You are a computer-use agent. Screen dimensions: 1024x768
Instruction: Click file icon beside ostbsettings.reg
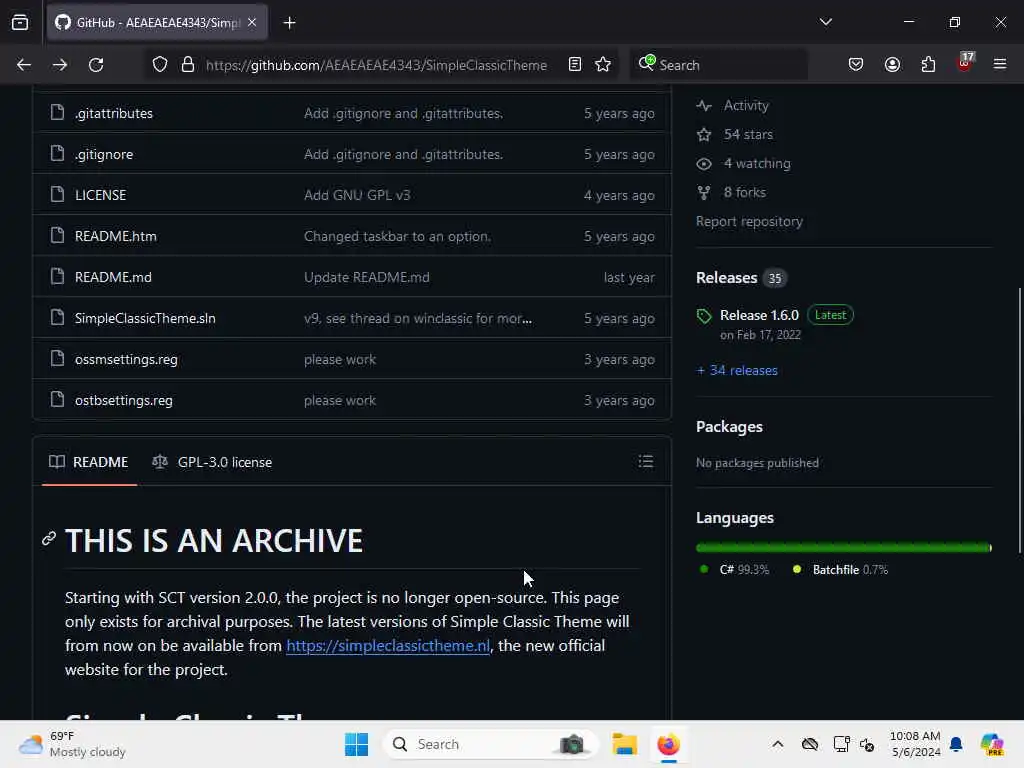[57, 400]
